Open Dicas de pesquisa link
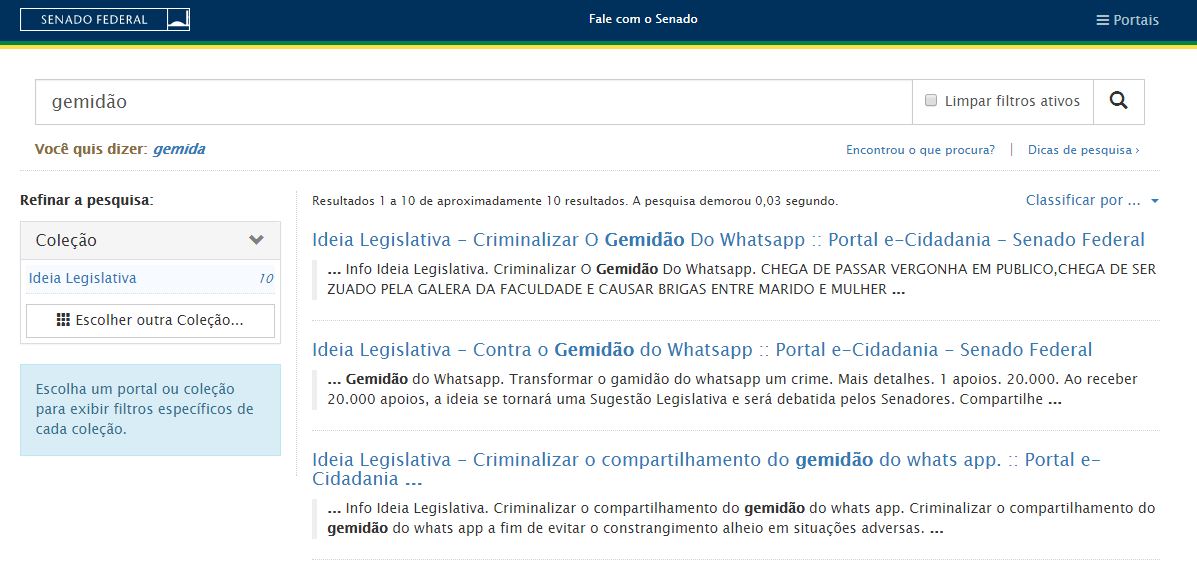The image size is (1197, 569). 1083,150
